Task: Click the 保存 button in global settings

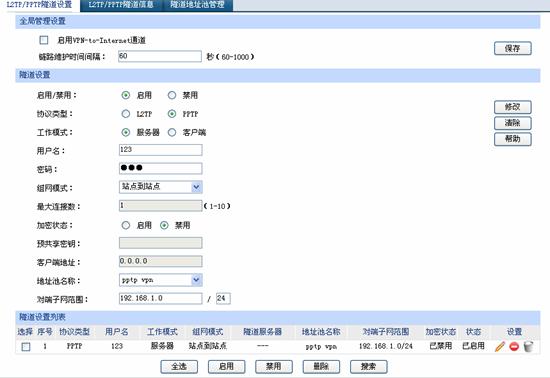Action: point(512,48)
